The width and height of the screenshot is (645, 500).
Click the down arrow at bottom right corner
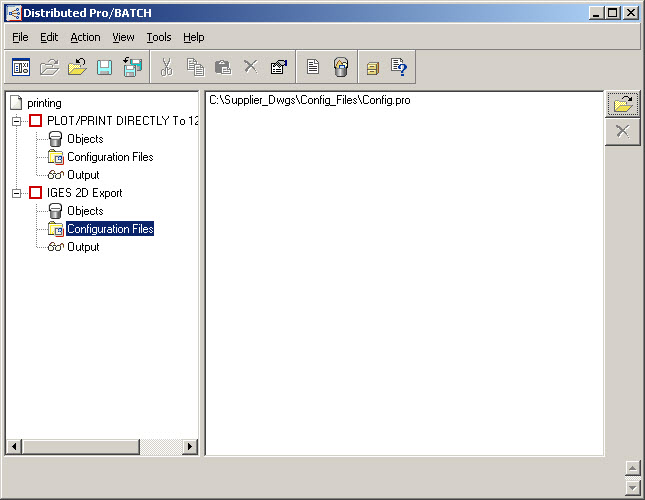pyautogui.click(x=632, y=488)
